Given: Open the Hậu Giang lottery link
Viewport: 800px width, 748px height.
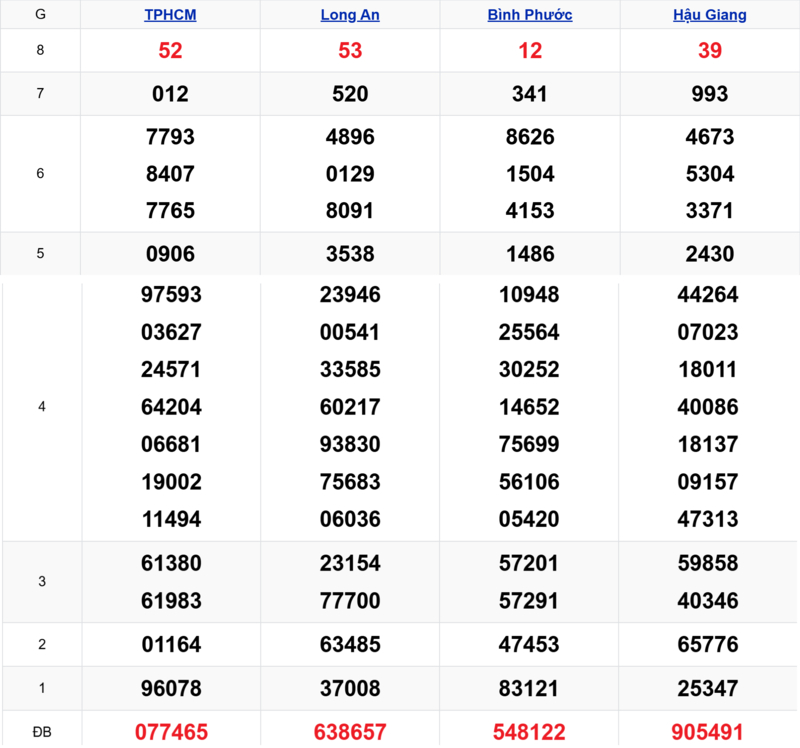Looking at the screenshot, I should pos(710,15).
